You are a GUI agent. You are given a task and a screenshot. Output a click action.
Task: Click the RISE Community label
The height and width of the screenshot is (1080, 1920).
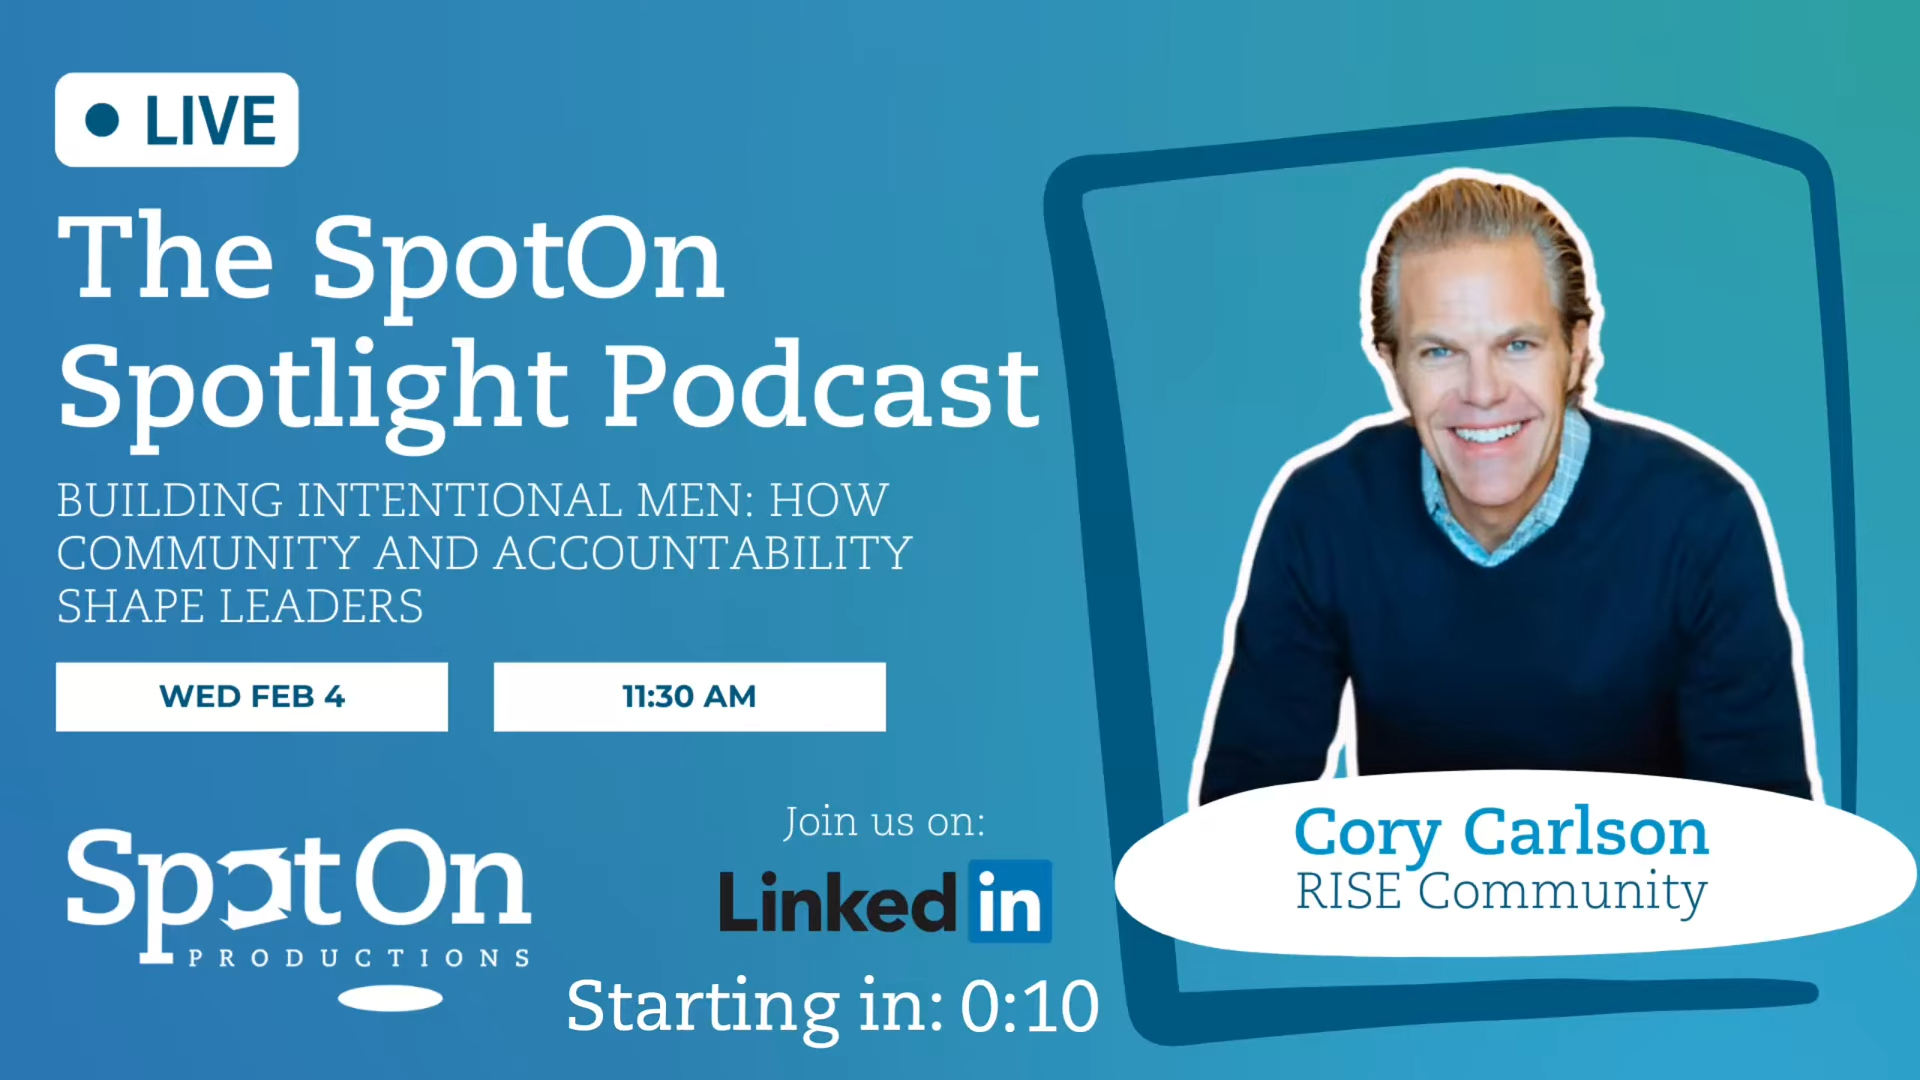[1500, 891]
